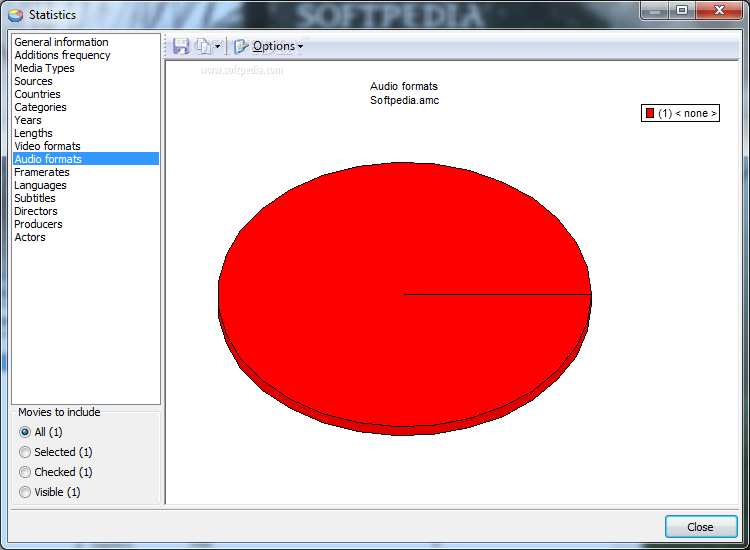The image size is (750, 550).
Task: Minimize the Statistics window
Action: click(655, 10)
